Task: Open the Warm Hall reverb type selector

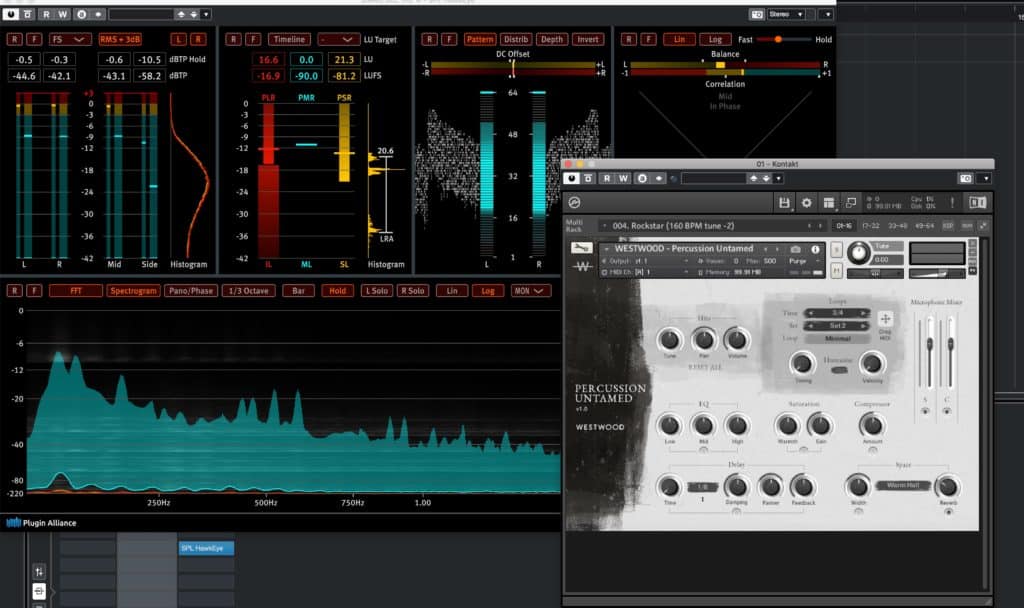Action: tap(903, 485)
